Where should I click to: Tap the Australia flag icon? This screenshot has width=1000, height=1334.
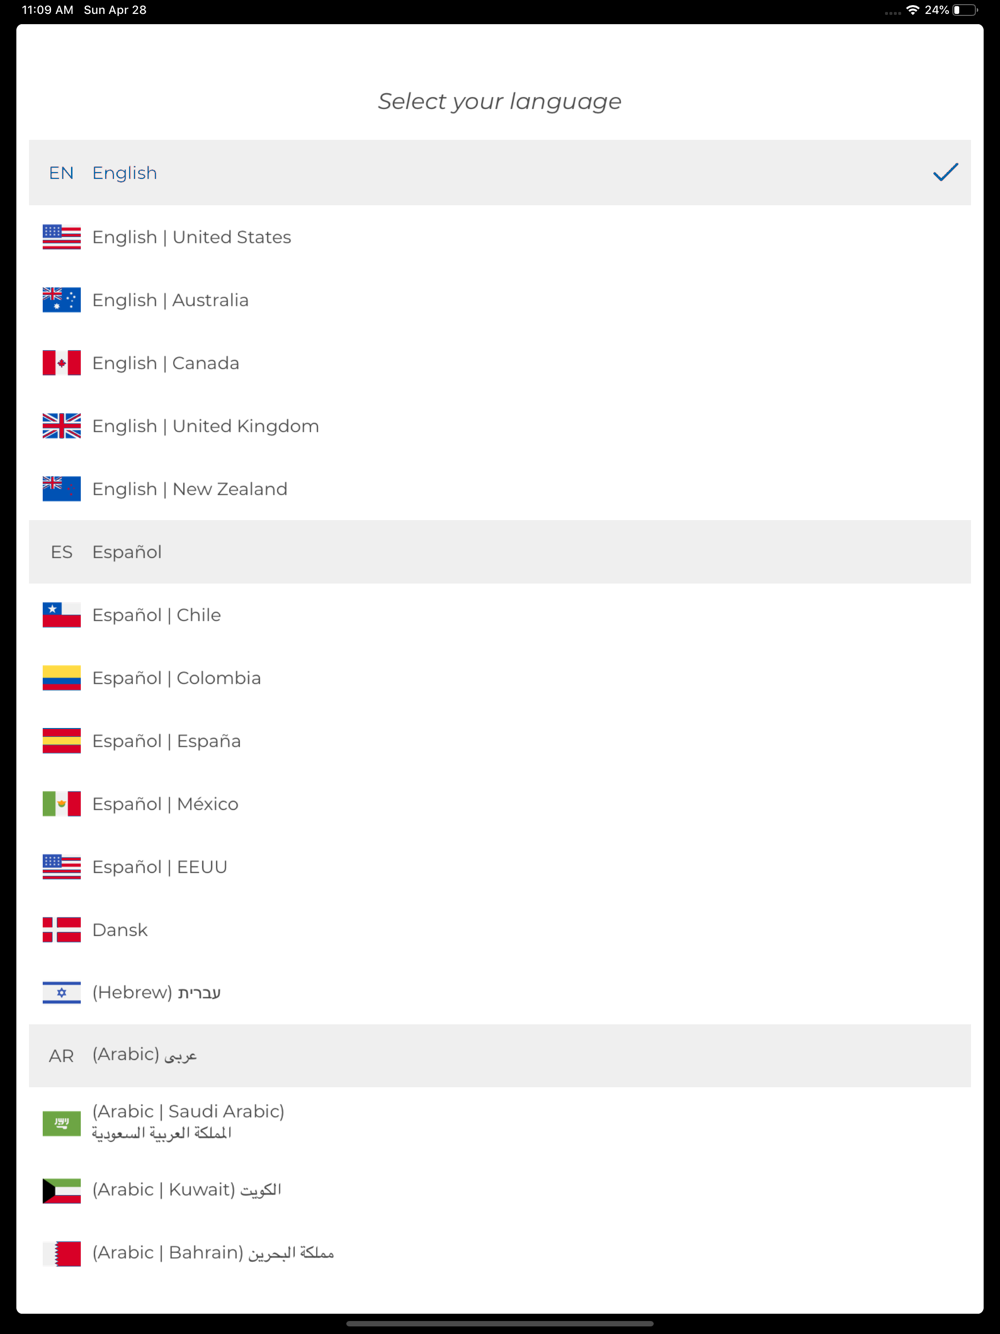click(x=61, y=300)
